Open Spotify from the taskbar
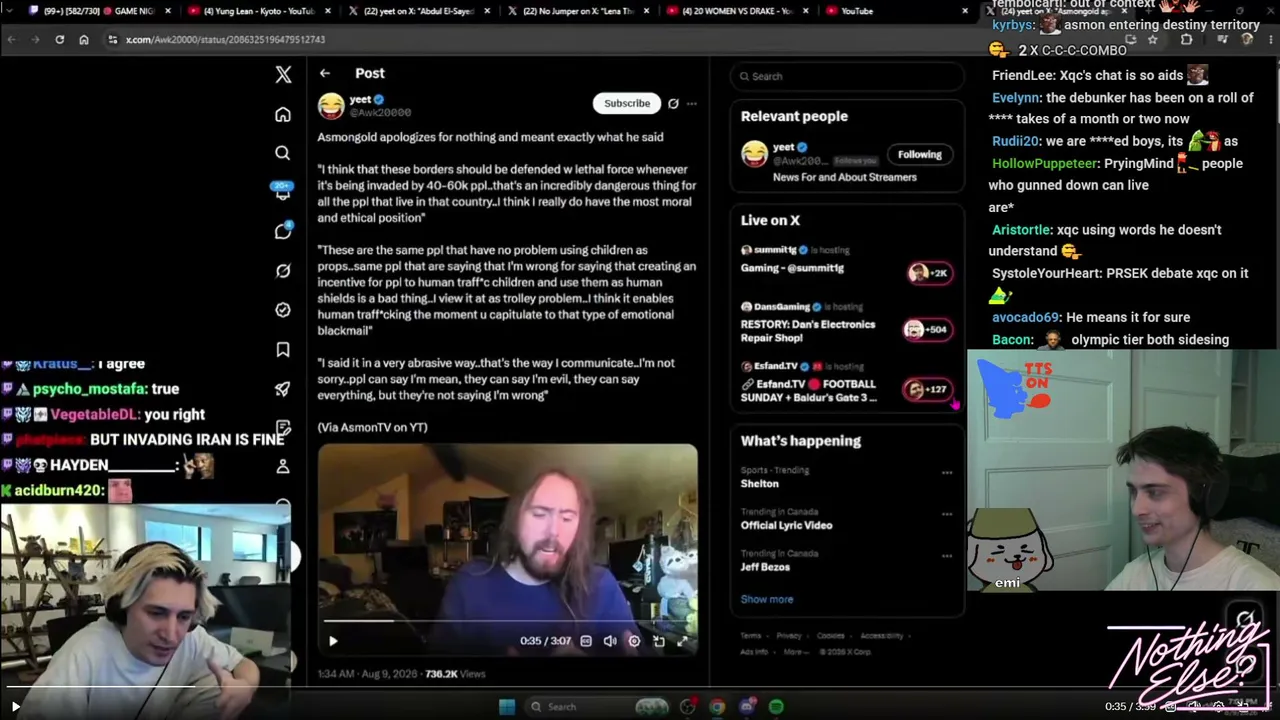 [x=776, y=707]
